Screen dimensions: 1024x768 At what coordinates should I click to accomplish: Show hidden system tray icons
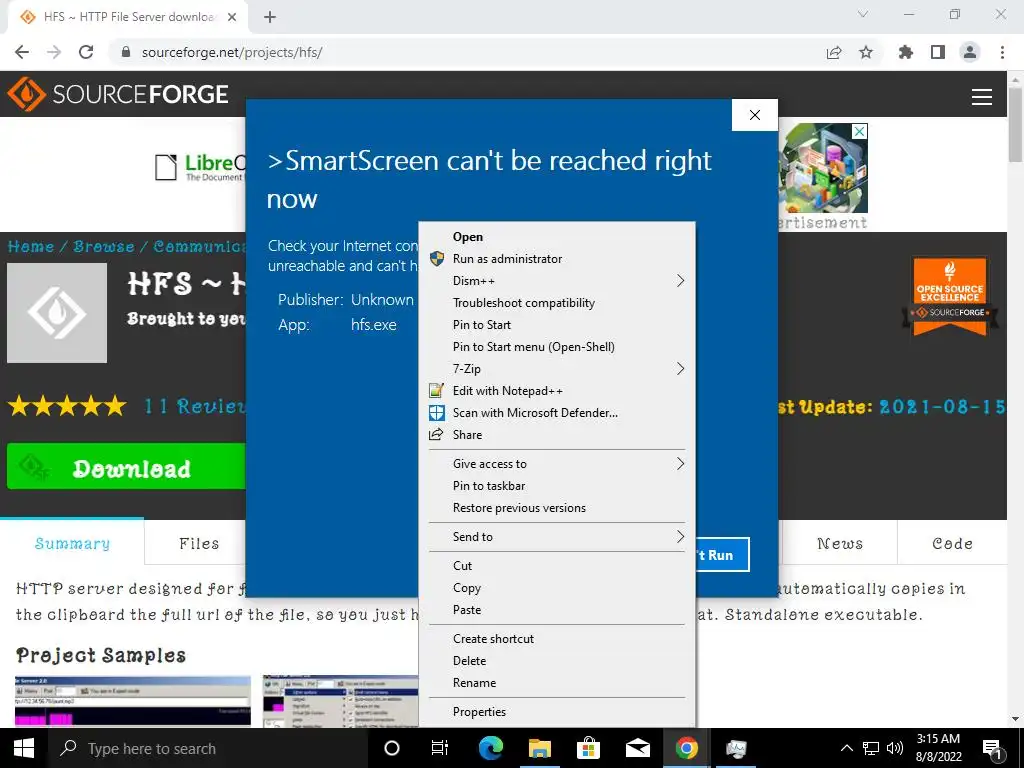(x=846, y=748)
